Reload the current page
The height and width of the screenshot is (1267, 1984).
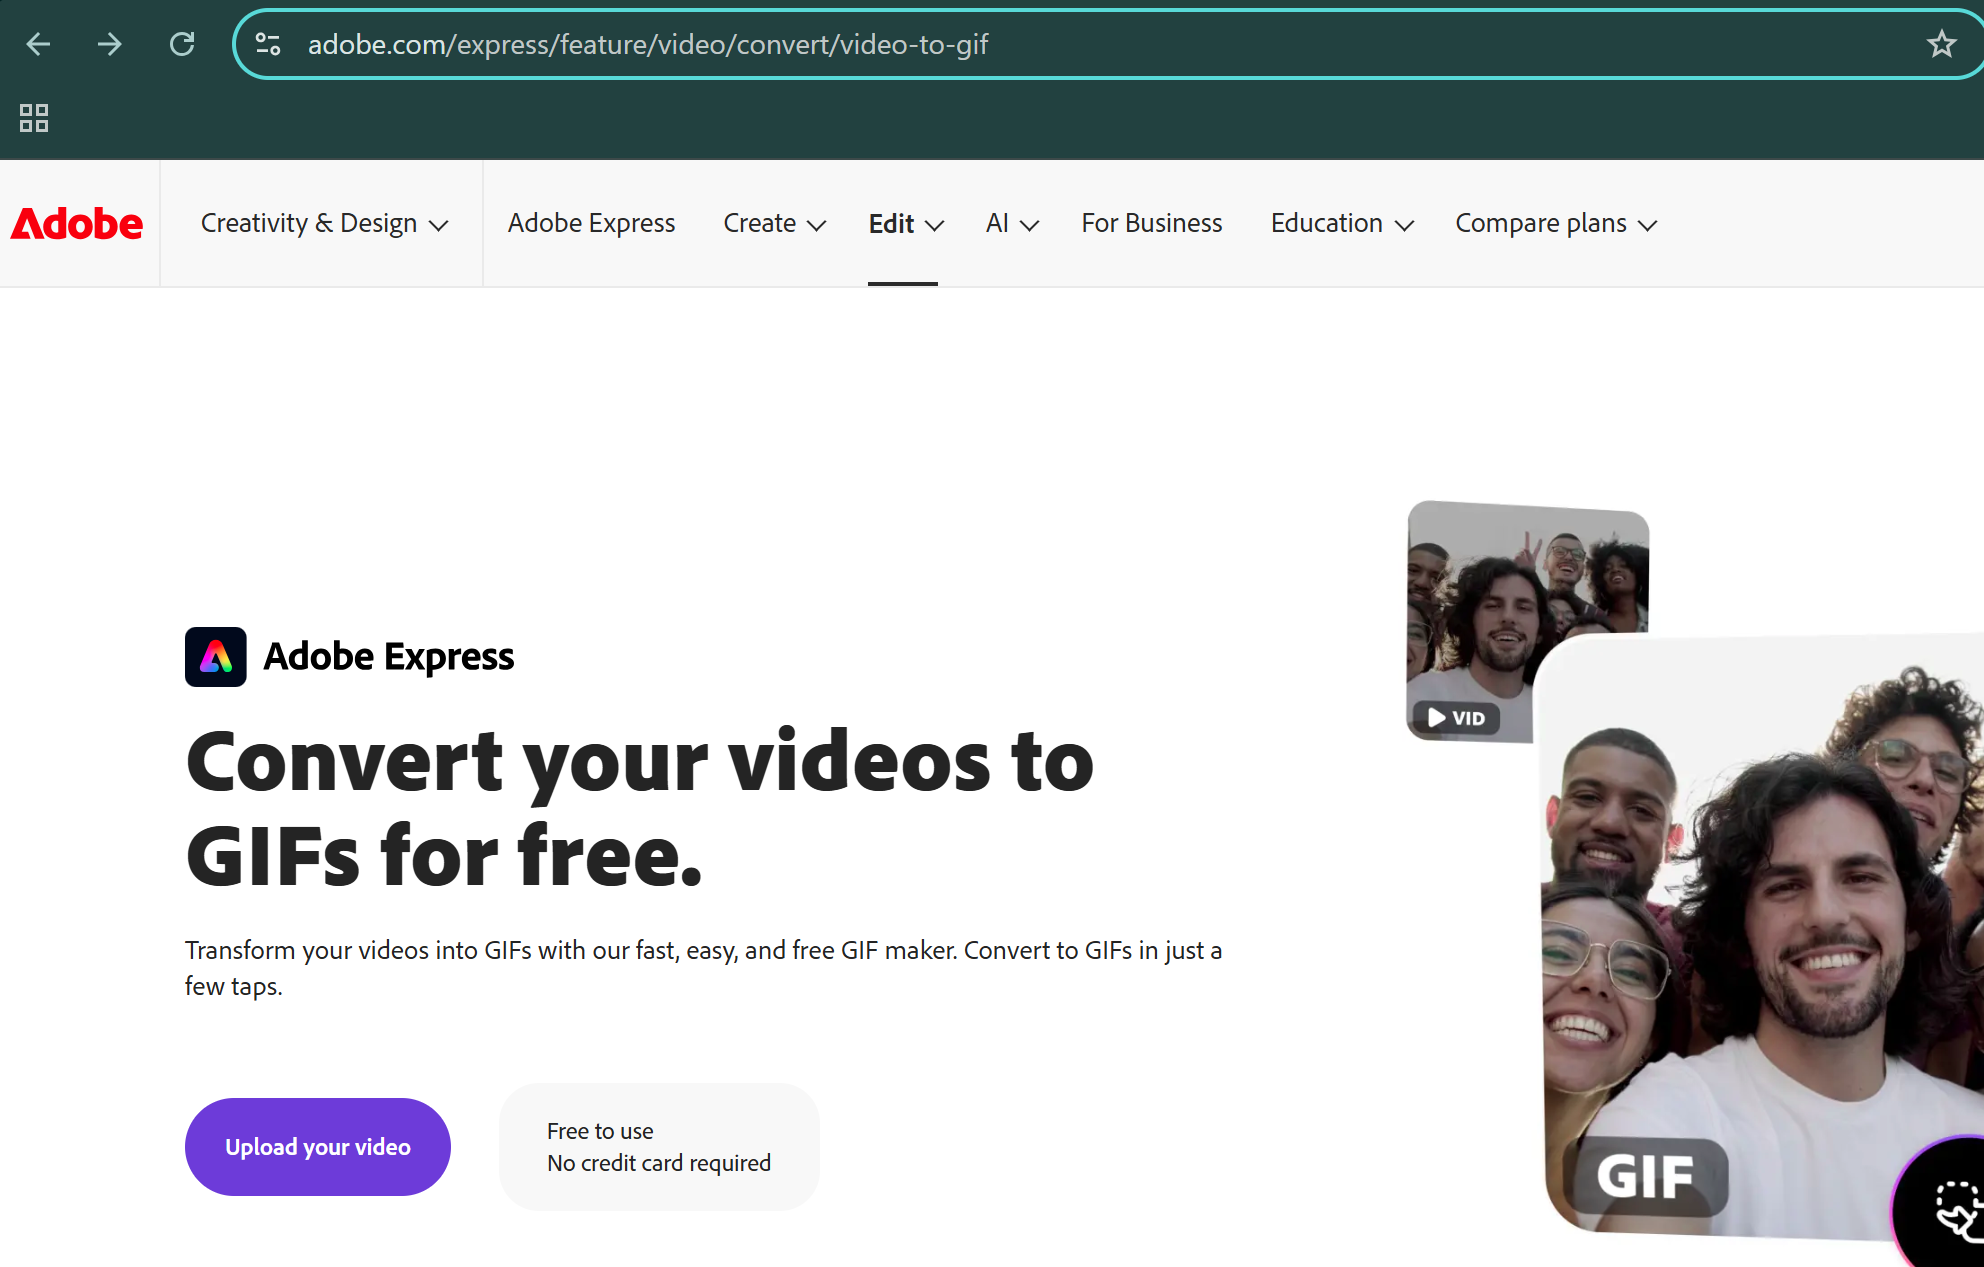182,44
